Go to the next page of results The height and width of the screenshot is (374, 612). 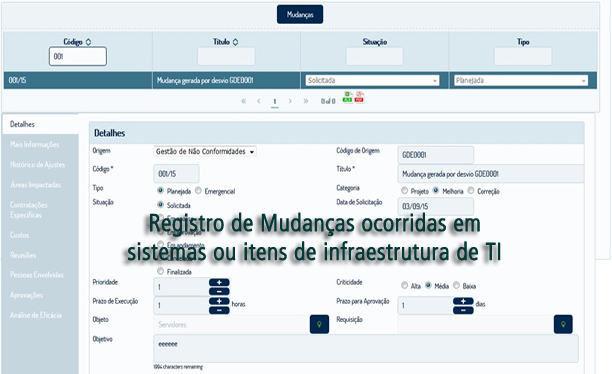pyautogui.click(x=290, y=101)
